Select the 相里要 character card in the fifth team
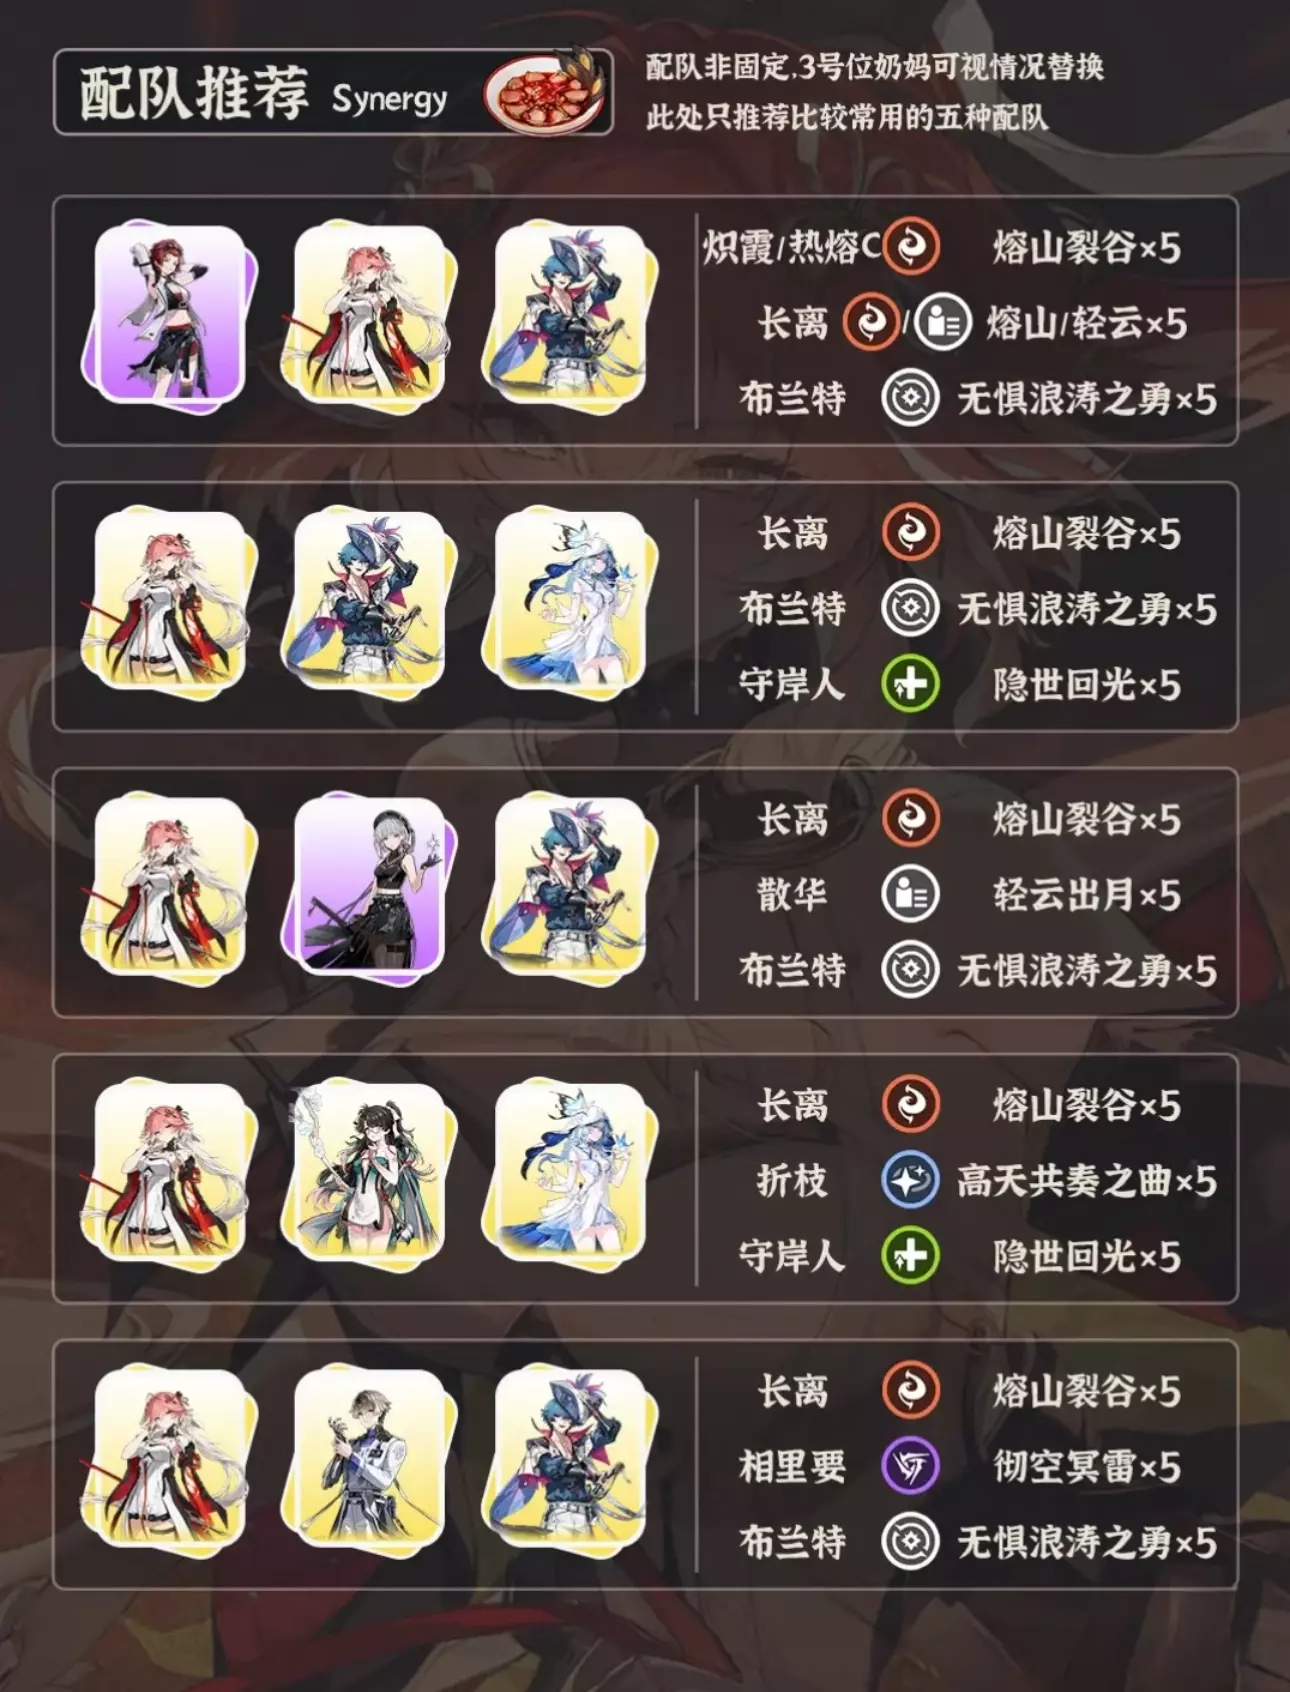1290x1692 pixels. 369,1459
